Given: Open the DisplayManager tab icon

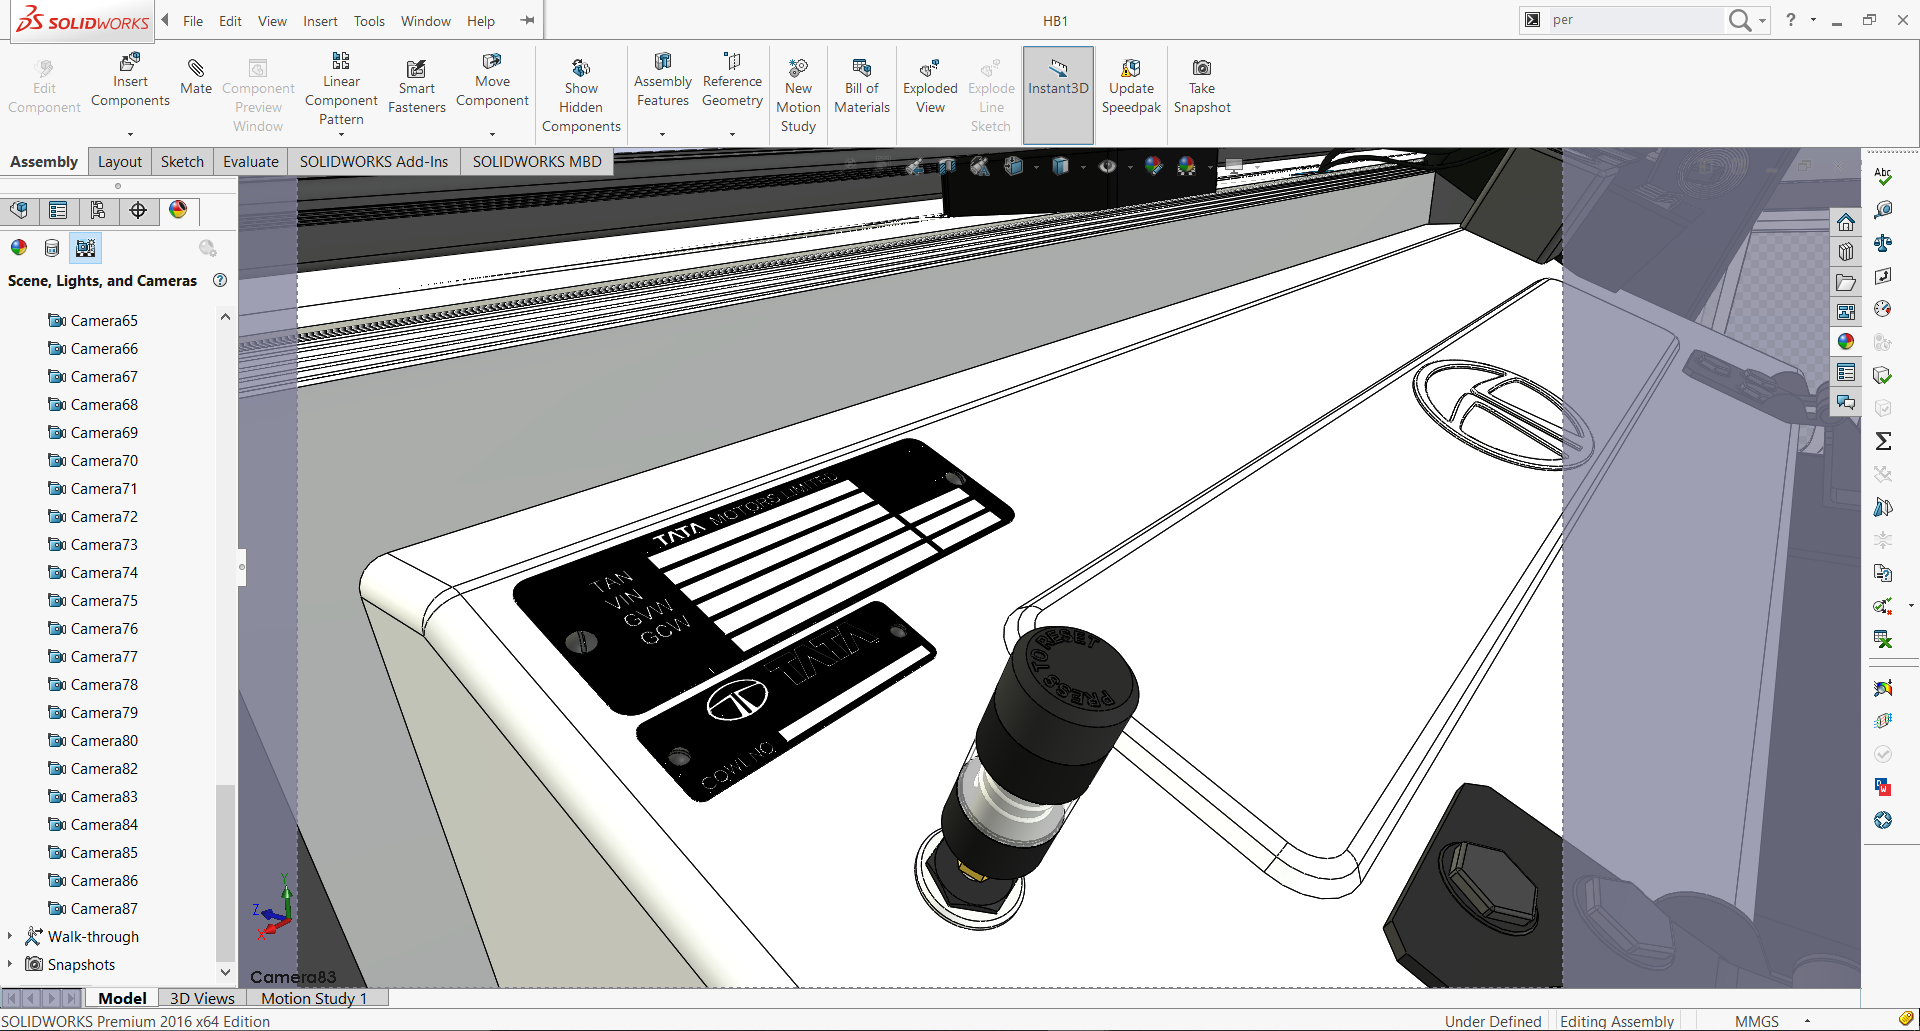Looking at the screenshot, I should [178, 210].
